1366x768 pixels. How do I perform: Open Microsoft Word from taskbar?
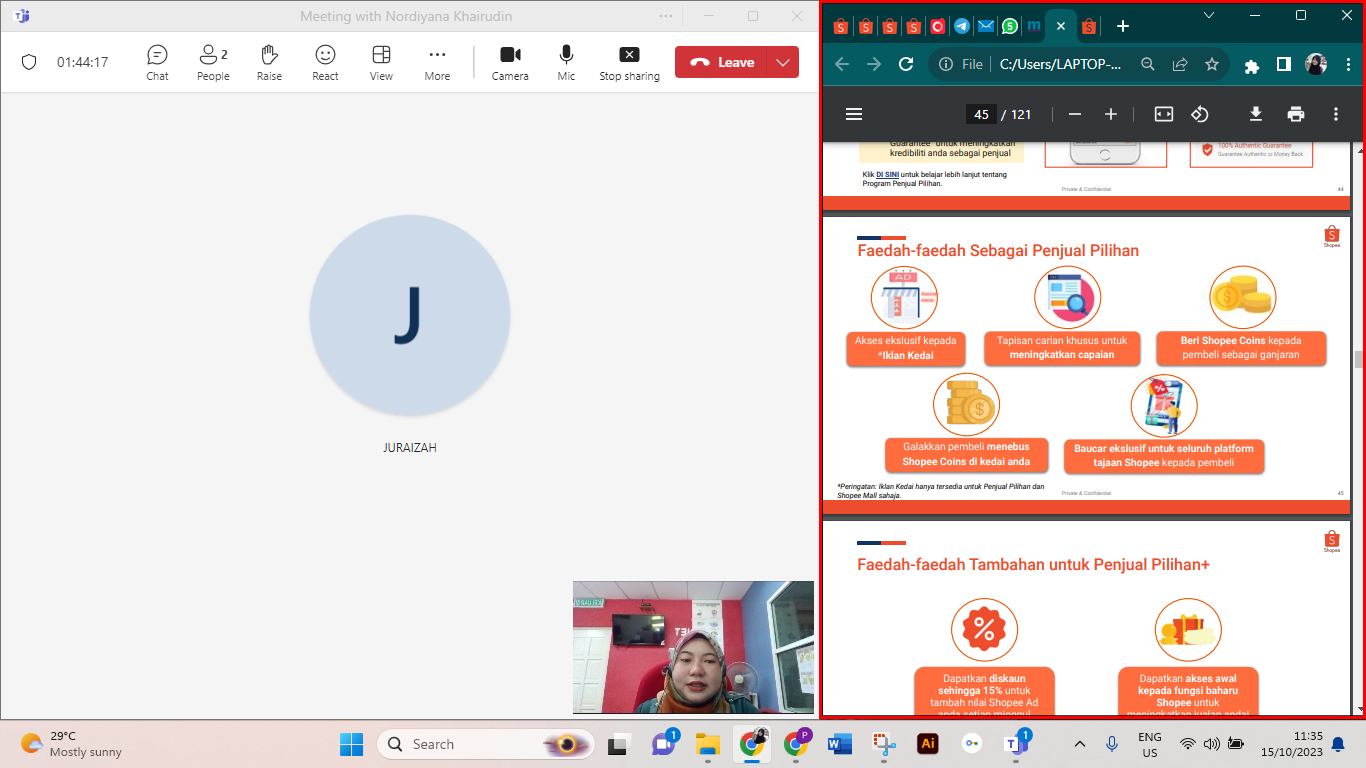[839, 744]
